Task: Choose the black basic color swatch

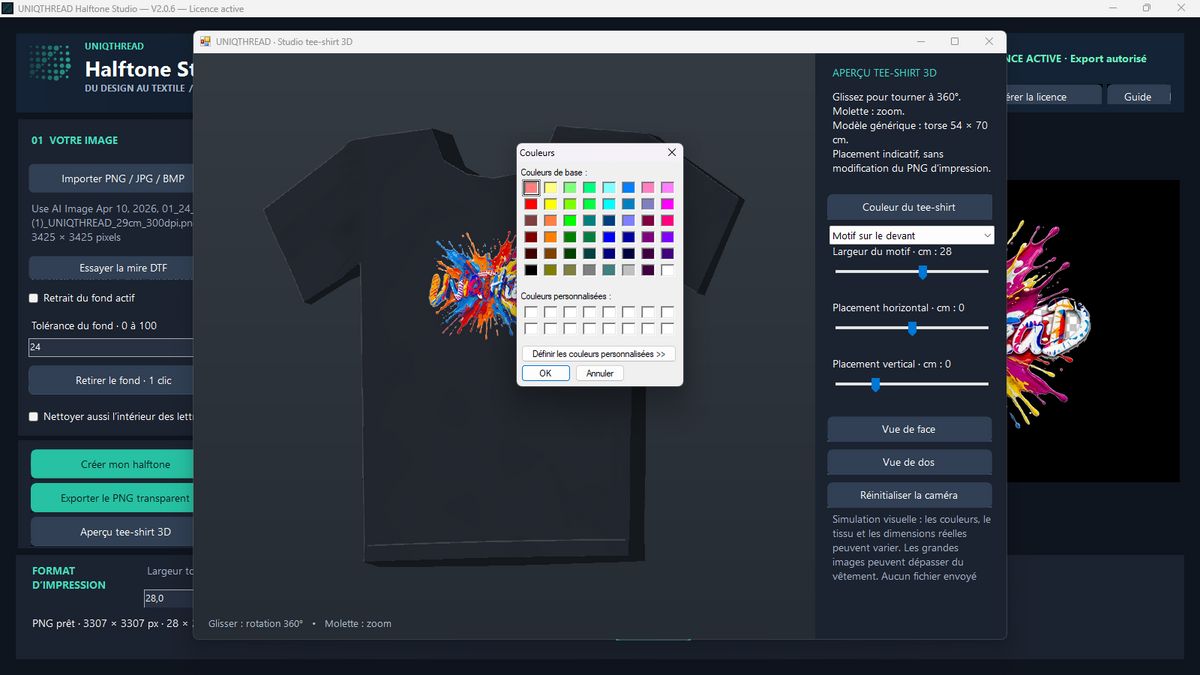Action: click(x=531, y=270)
